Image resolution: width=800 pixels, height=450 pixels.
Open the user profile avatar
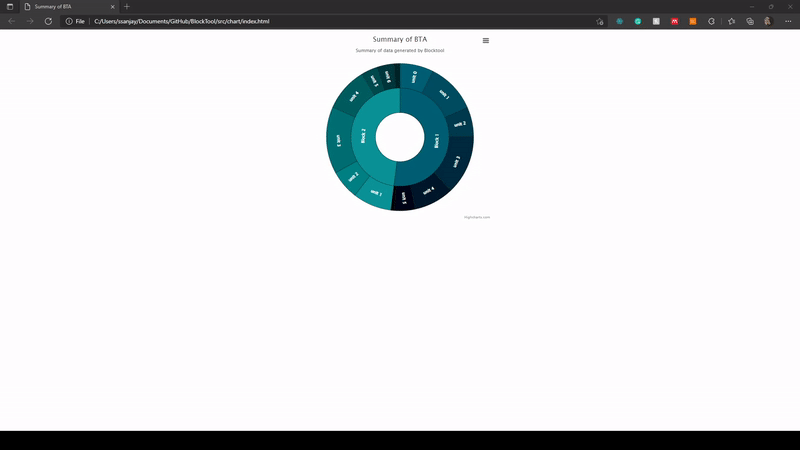click(x=768, y=21)
